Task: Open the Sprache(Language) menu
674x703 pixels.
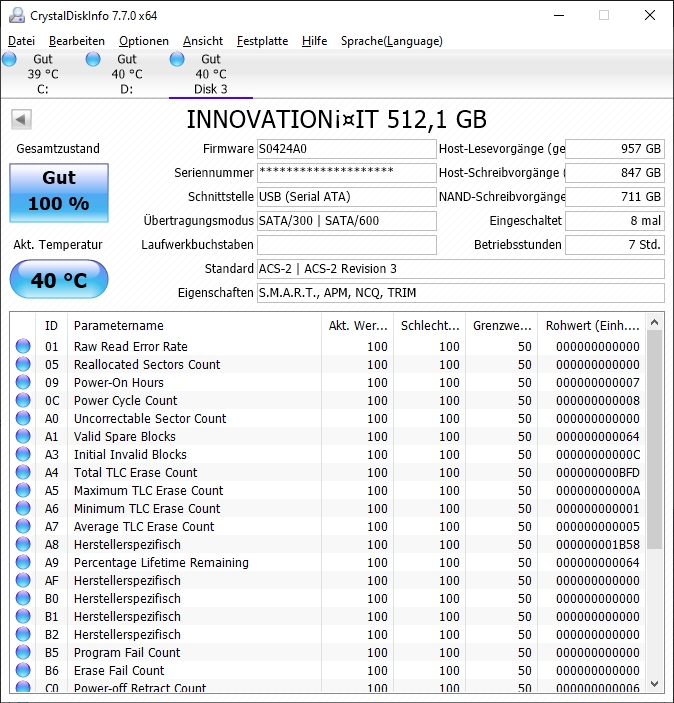Action: point(391,41)
